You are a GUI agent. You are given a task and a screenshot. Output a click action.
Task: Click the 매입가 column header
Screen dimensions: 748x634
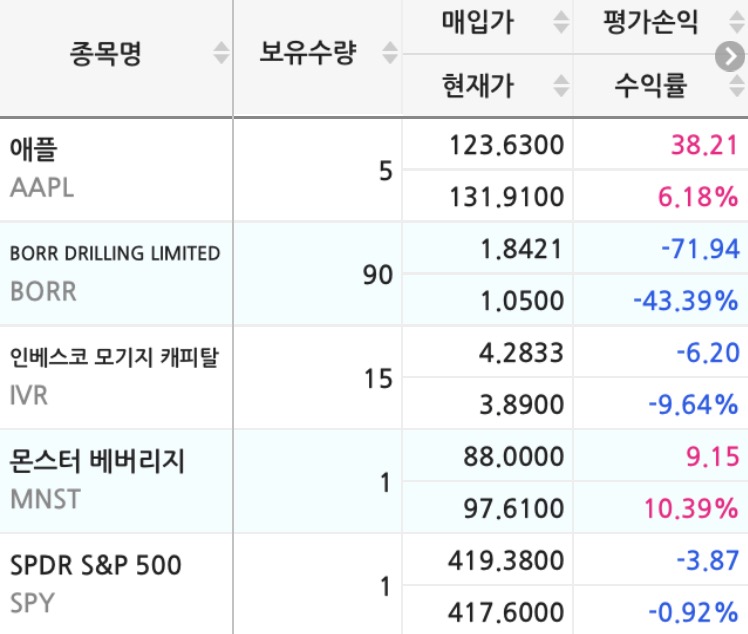tap(478, 22)
